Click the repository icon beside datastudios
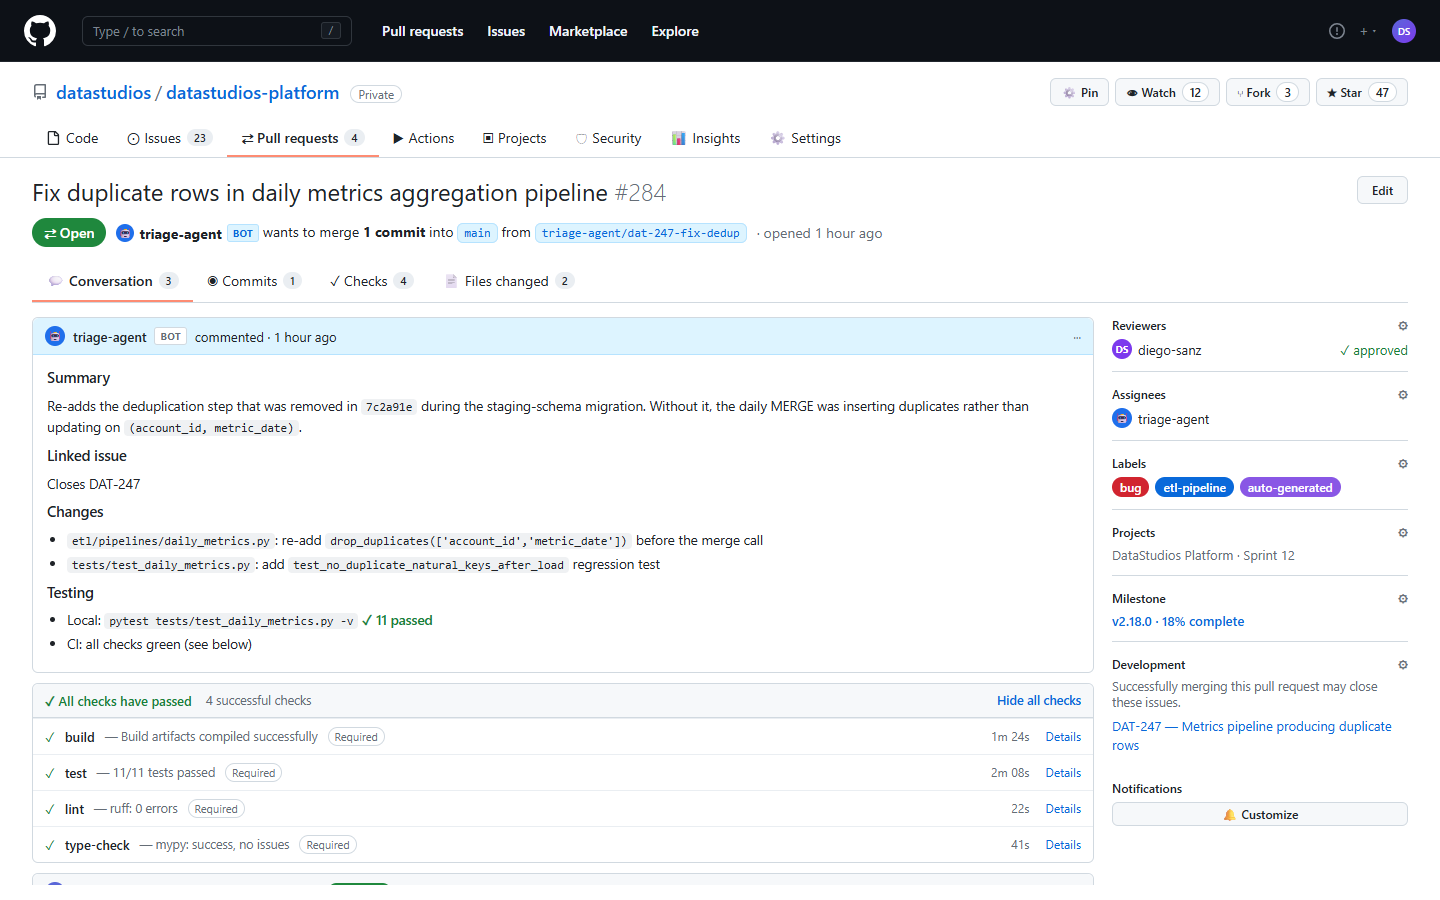 (x=40, y=92)
